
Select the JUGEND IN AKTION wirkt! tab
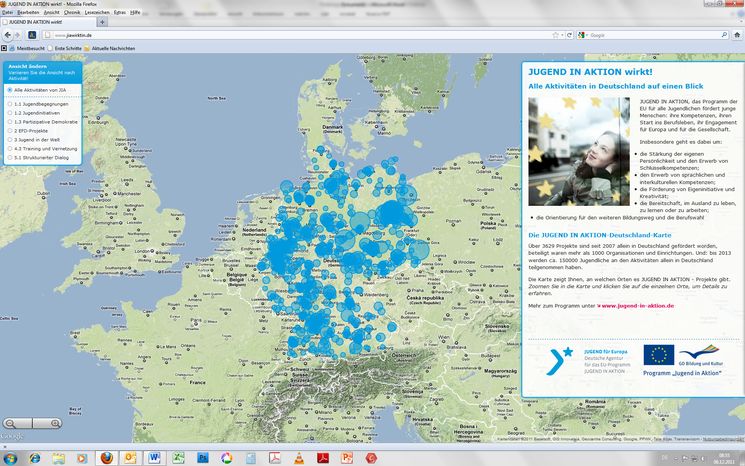48,22
